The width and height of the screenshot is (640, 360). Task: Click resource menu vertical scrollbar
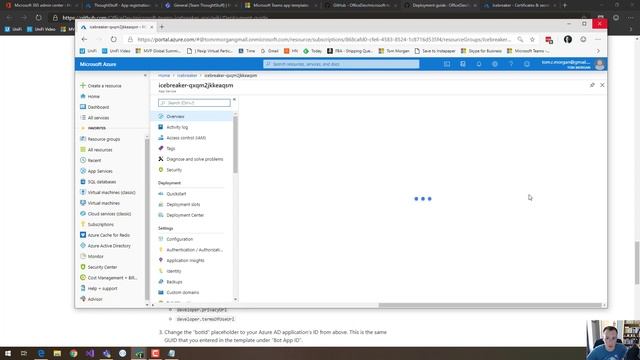(235, 145)
